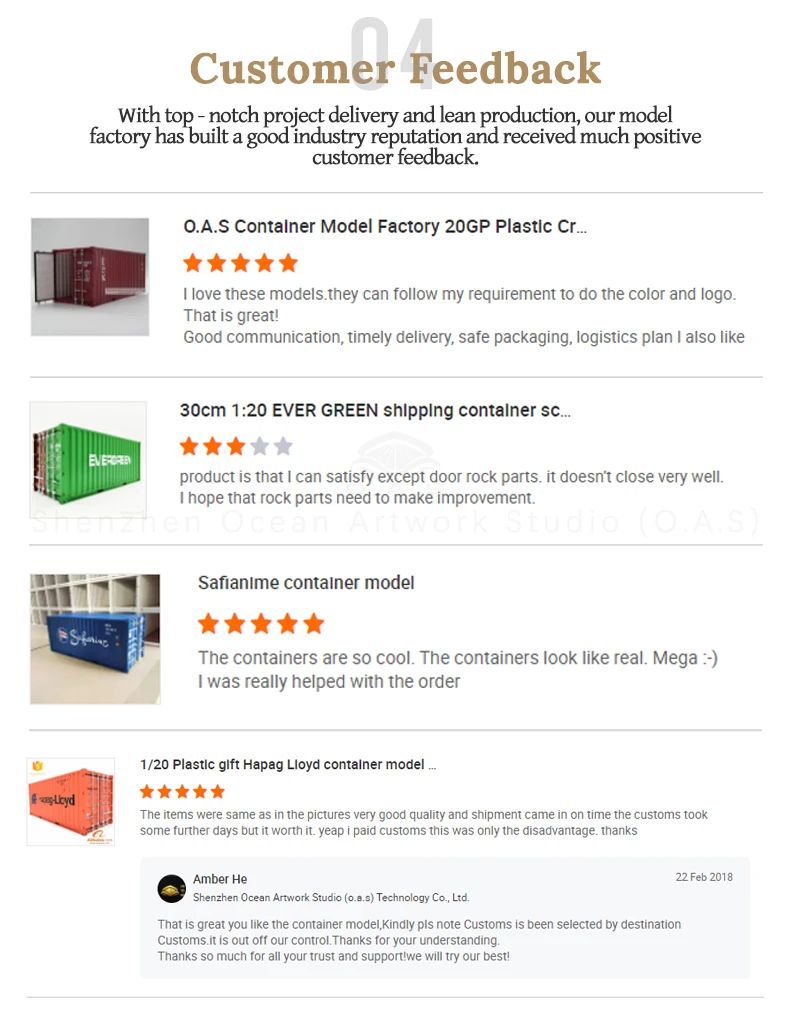Click the orange stars under Safianime container model
790x1010 pixels.
[x=261, y=624]
